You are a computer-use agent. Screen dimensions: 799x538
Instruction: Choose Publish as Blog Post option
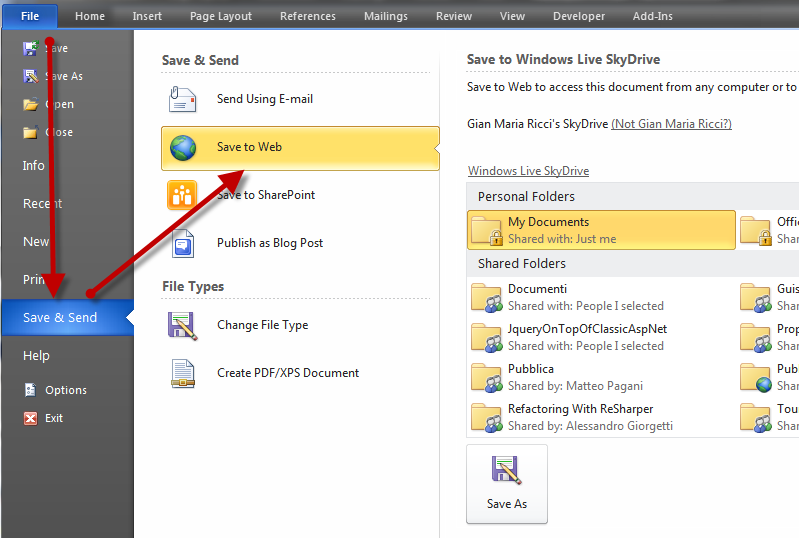pos(300,244)
